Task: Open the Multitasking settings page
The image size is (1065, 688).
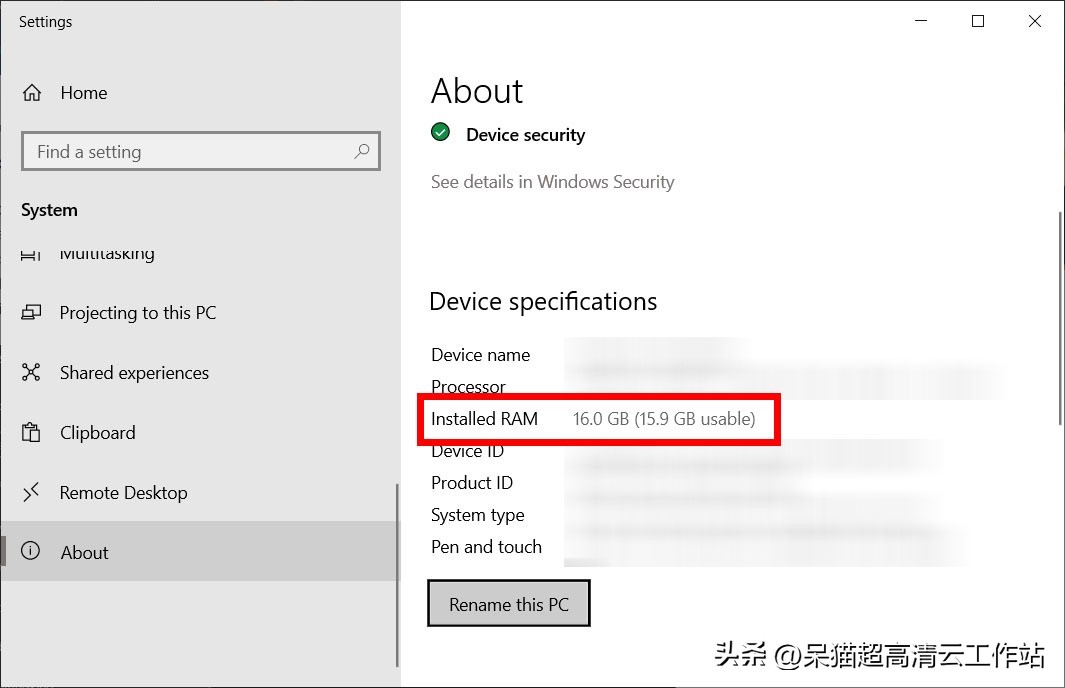Action: click(x=107, y=254)
